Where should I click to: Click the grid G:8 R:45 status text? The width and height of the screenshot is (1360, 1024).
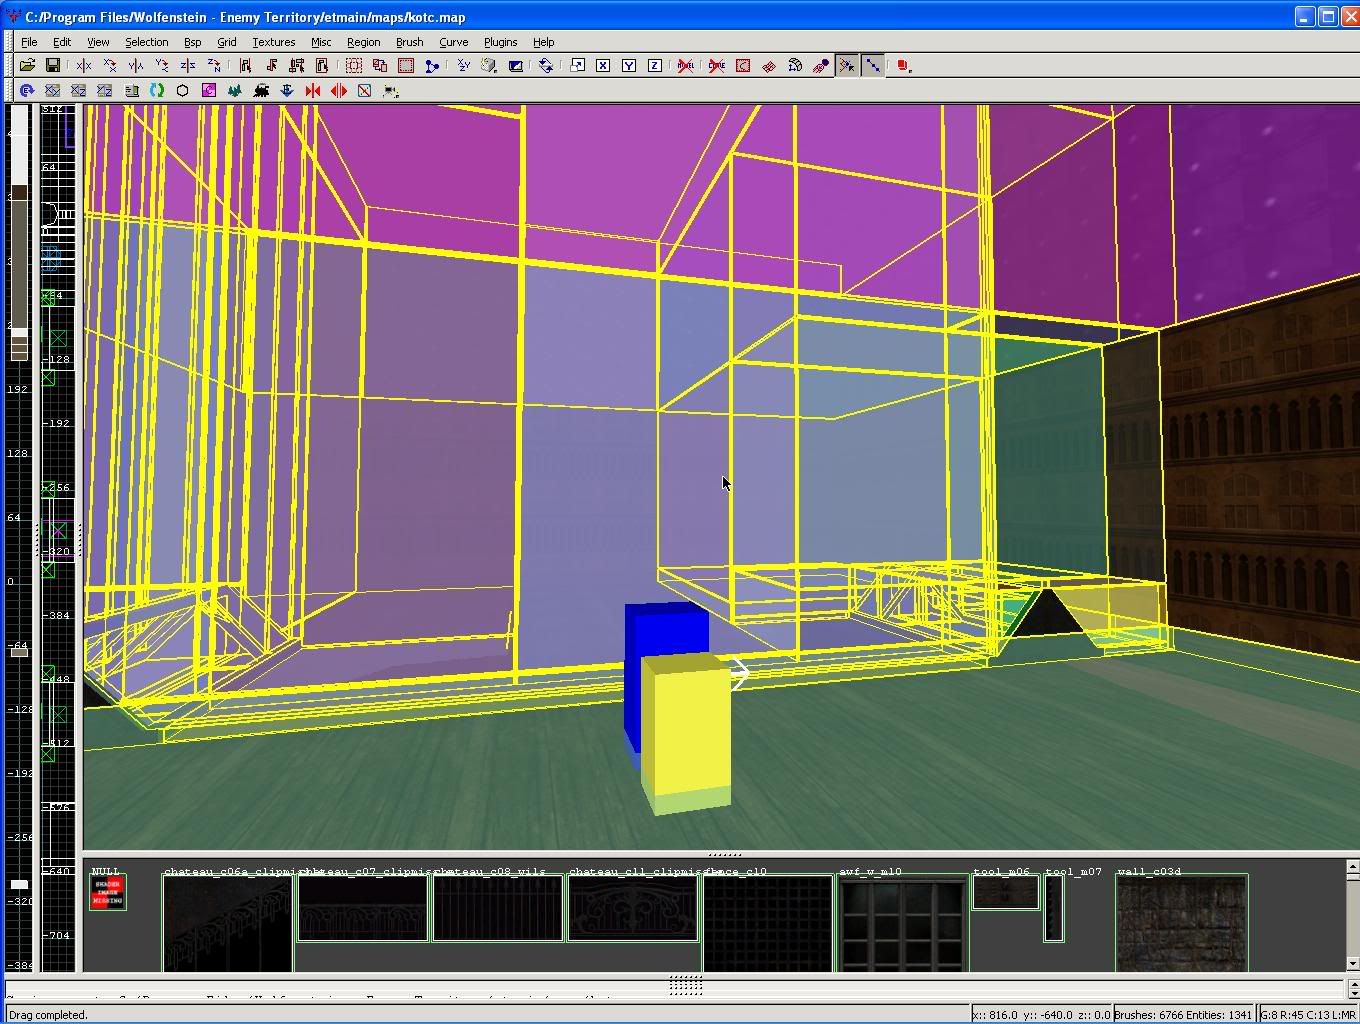pos(1308,1014)
